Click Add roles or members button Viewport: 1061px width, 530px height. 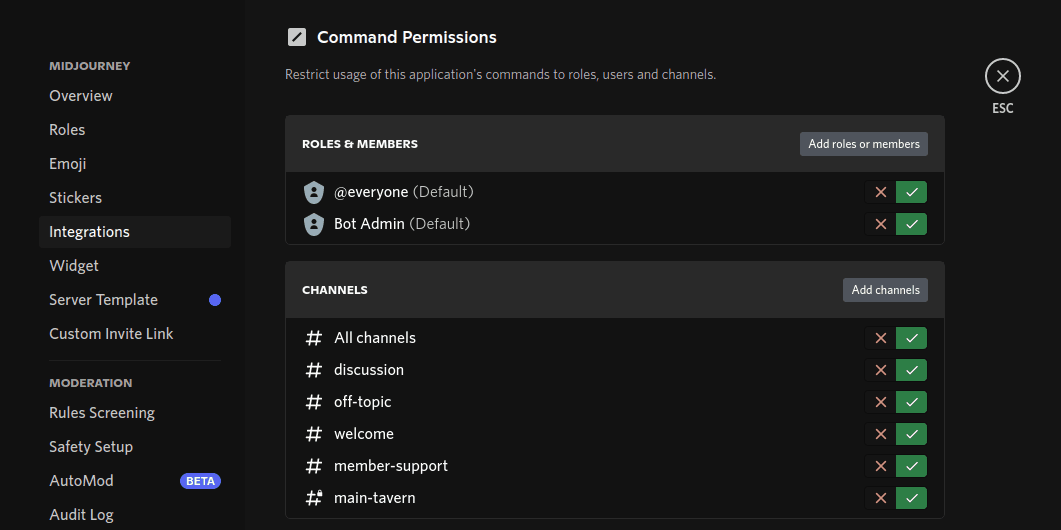coord(864,144)
